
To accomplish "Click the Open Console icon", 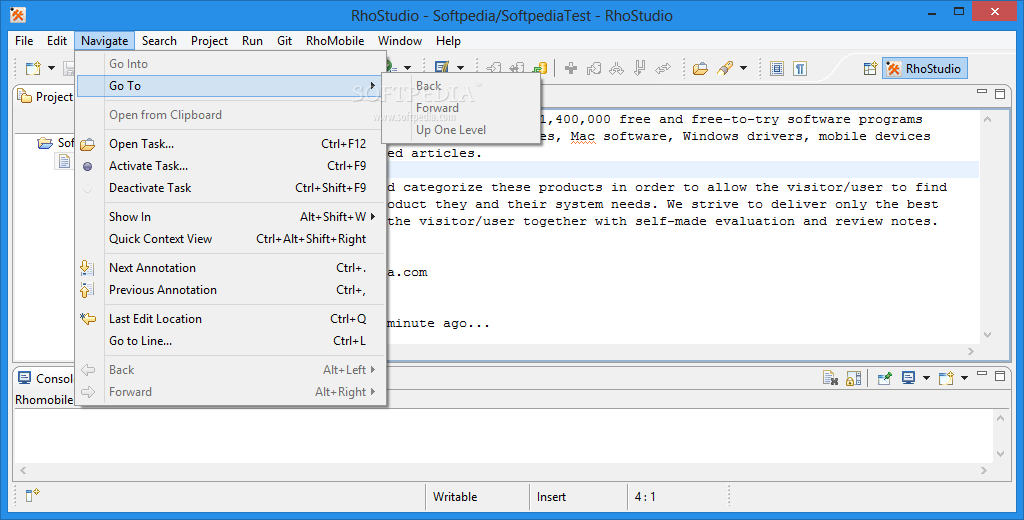I will 946,378.
